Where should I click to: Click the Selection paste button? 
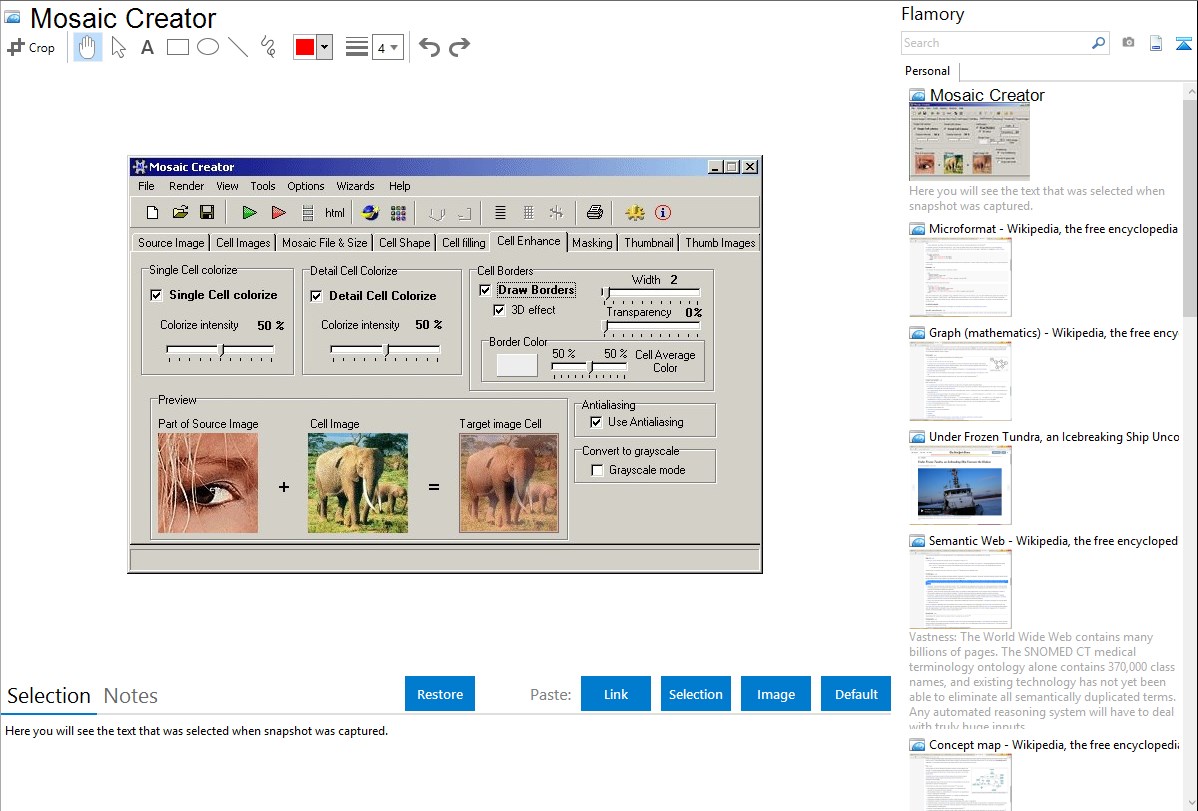click(696, 694)
